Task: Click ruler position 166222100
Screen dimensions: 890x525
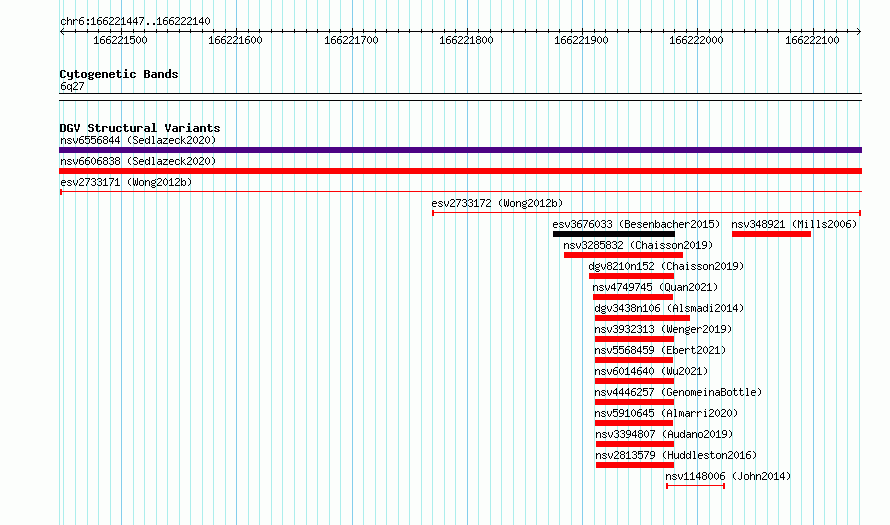Action: (812, 40)
